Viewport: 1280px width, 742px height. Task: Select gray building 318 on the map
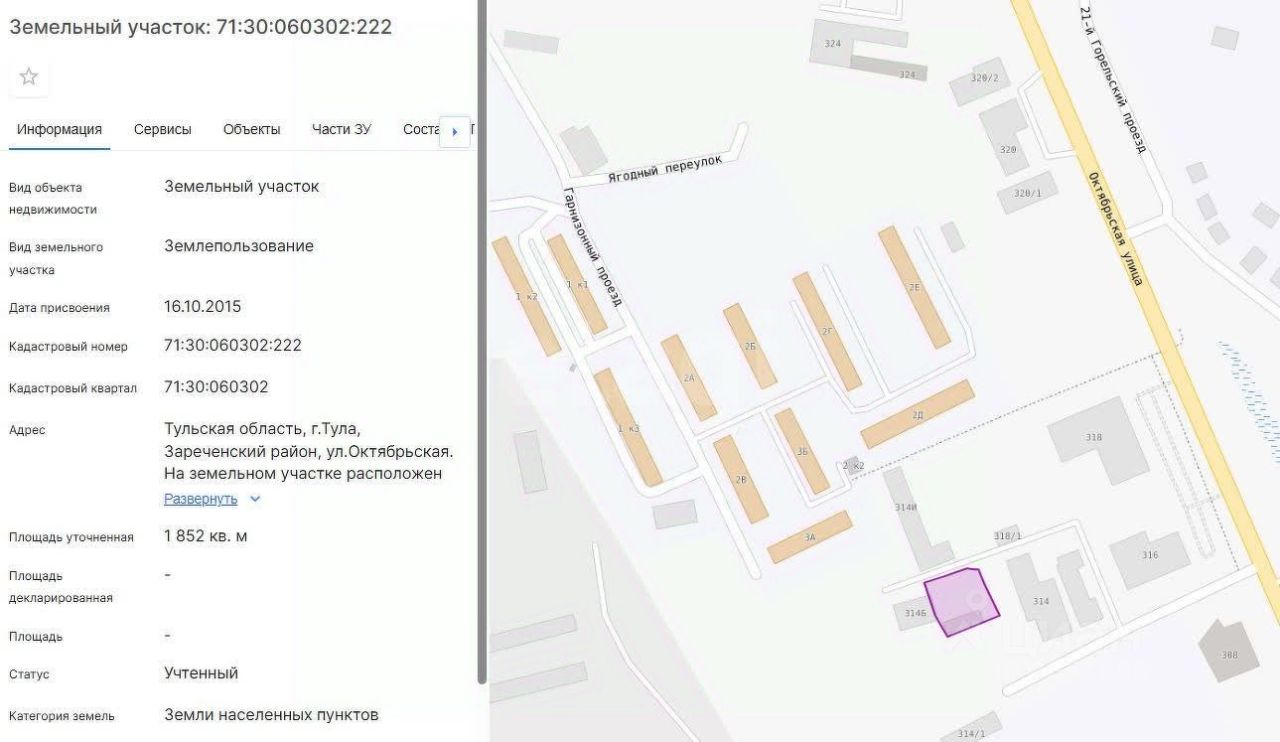1097,440
